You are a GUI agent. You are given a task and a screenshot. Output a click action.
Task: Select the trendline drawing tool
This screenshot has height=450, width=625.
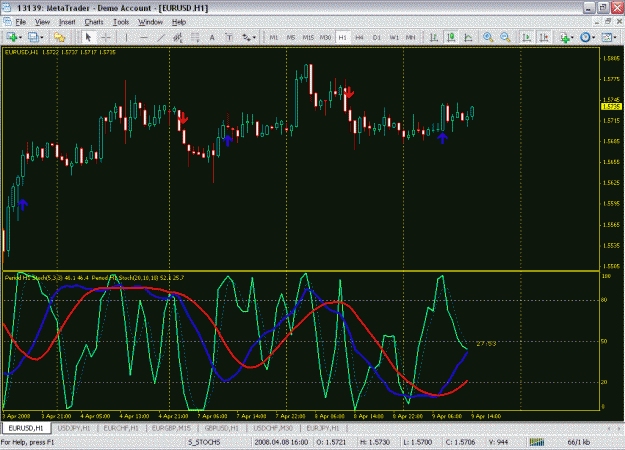tap(161, 37)
